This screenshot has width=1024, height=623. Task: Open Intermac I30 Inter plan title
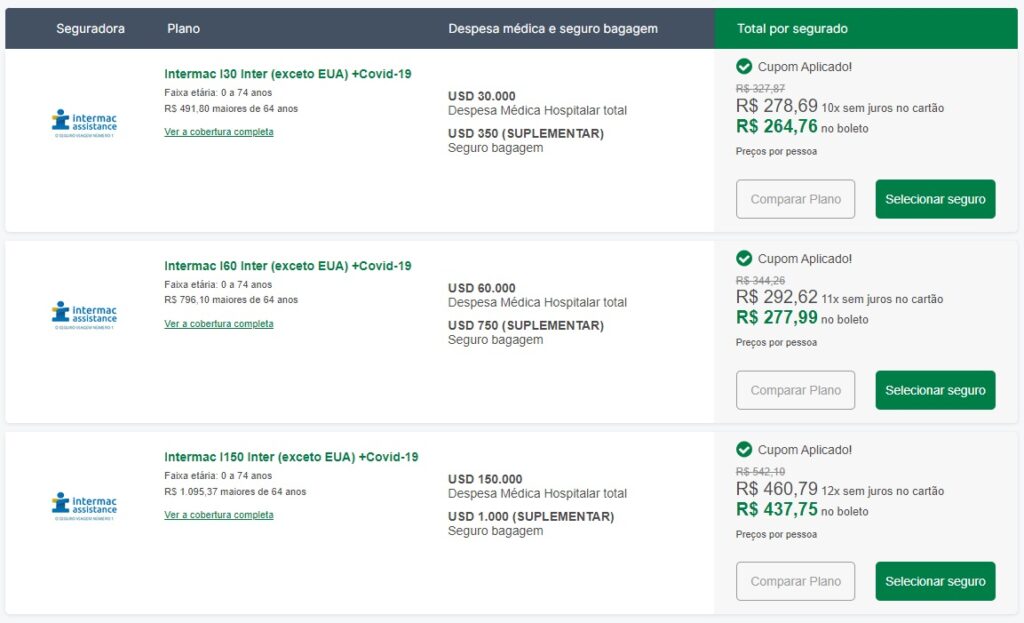pos(287,74)
